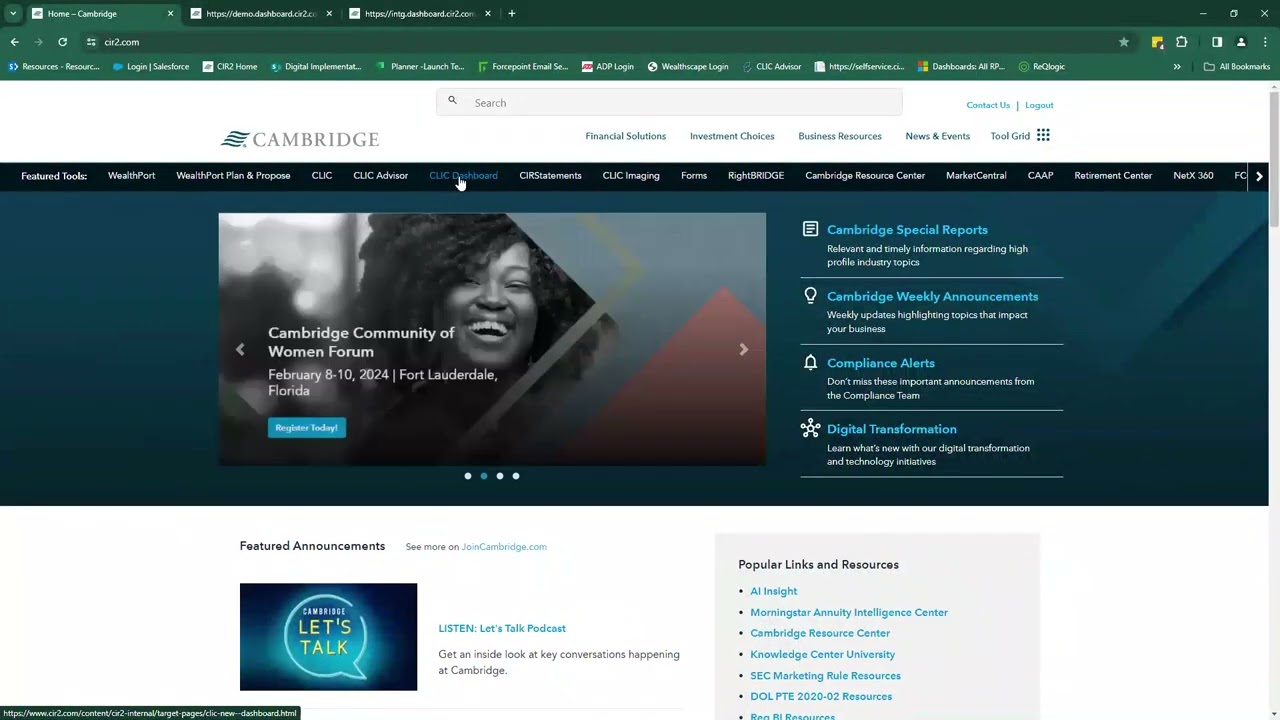
Task: Open the browser extensions puzzle icon
Action: [1181, 42]
